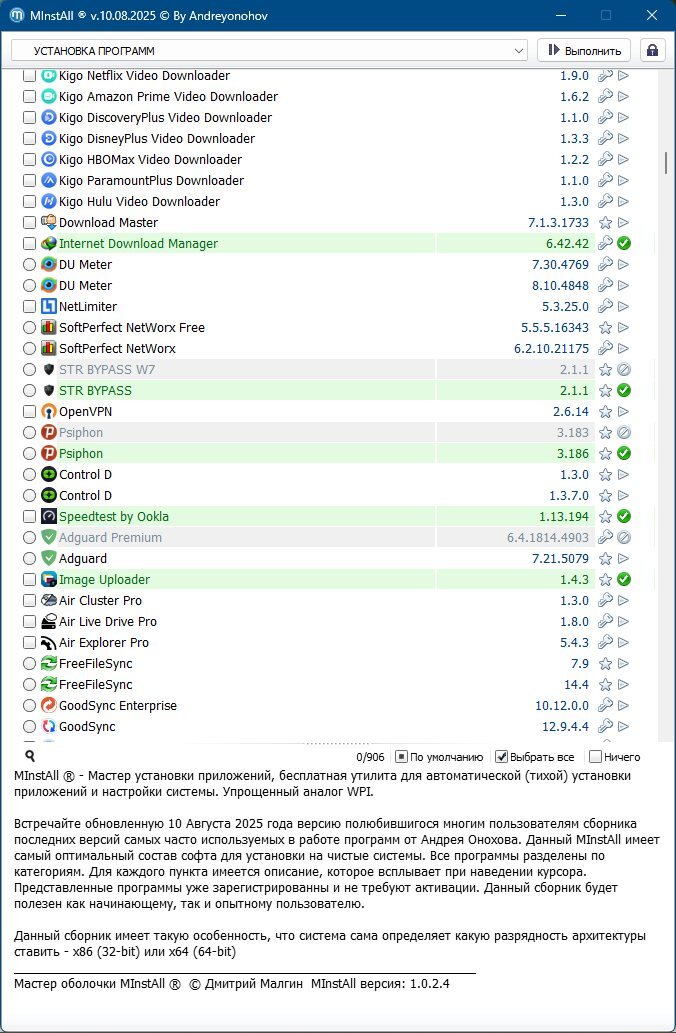676x1033 pixels.
Task: Check the Kigo Netflix Video Downloader box
Action: coord(29,76)
